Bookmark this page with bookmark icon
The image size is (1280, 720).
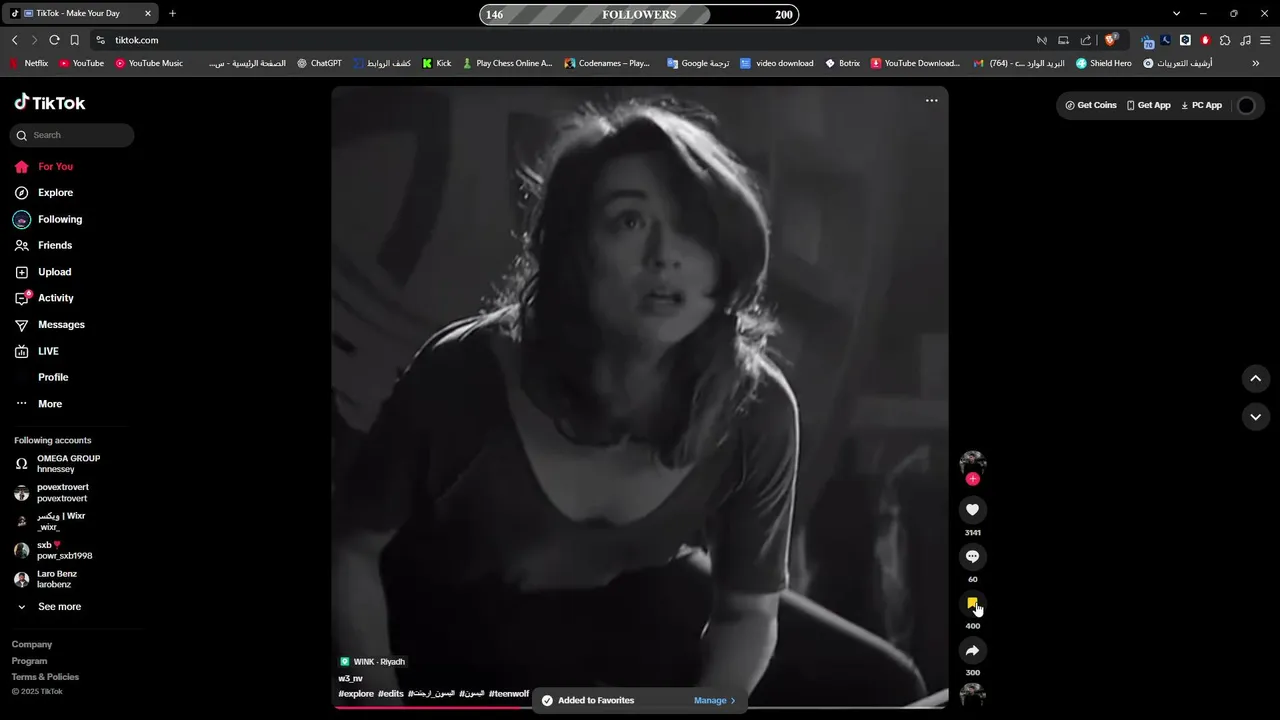point(74,40)
